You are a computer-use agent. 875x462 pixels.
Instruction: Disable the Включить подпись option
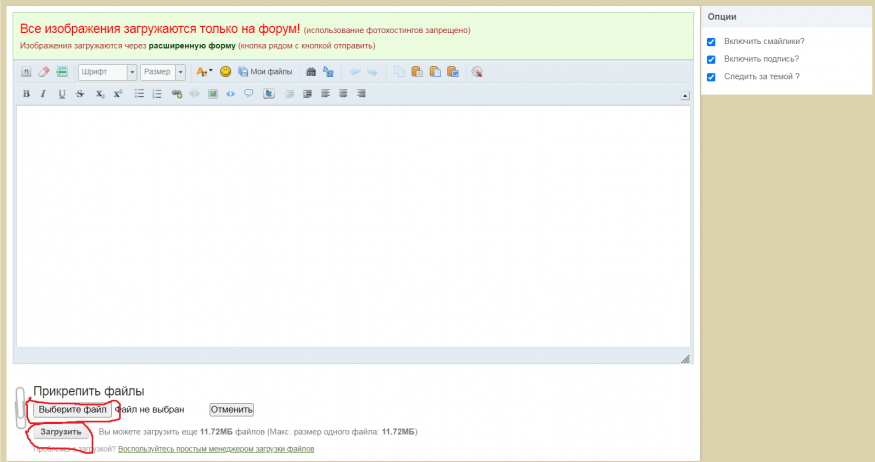[x=711, y=59]
